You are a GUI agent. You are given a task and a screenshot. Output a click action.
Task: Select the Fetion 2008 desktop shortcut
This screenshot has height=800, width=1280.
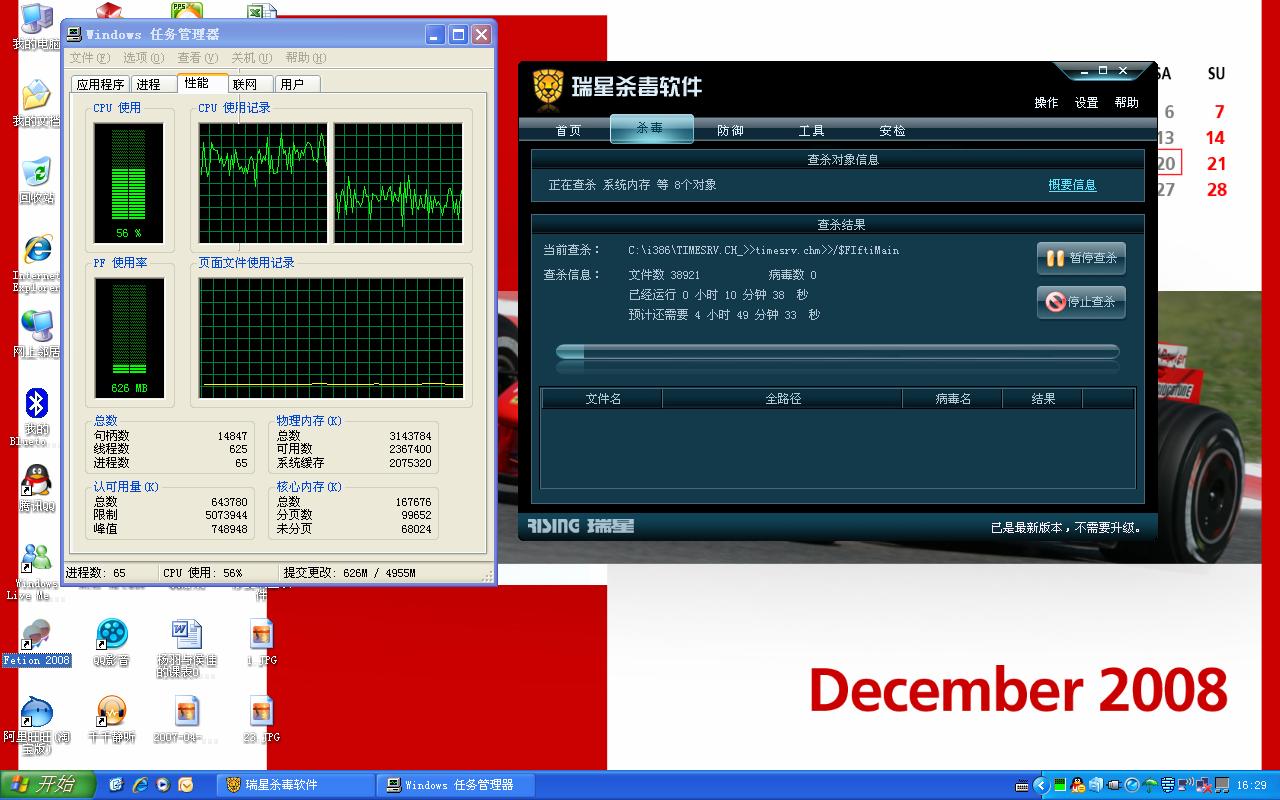tap(36, 643)
